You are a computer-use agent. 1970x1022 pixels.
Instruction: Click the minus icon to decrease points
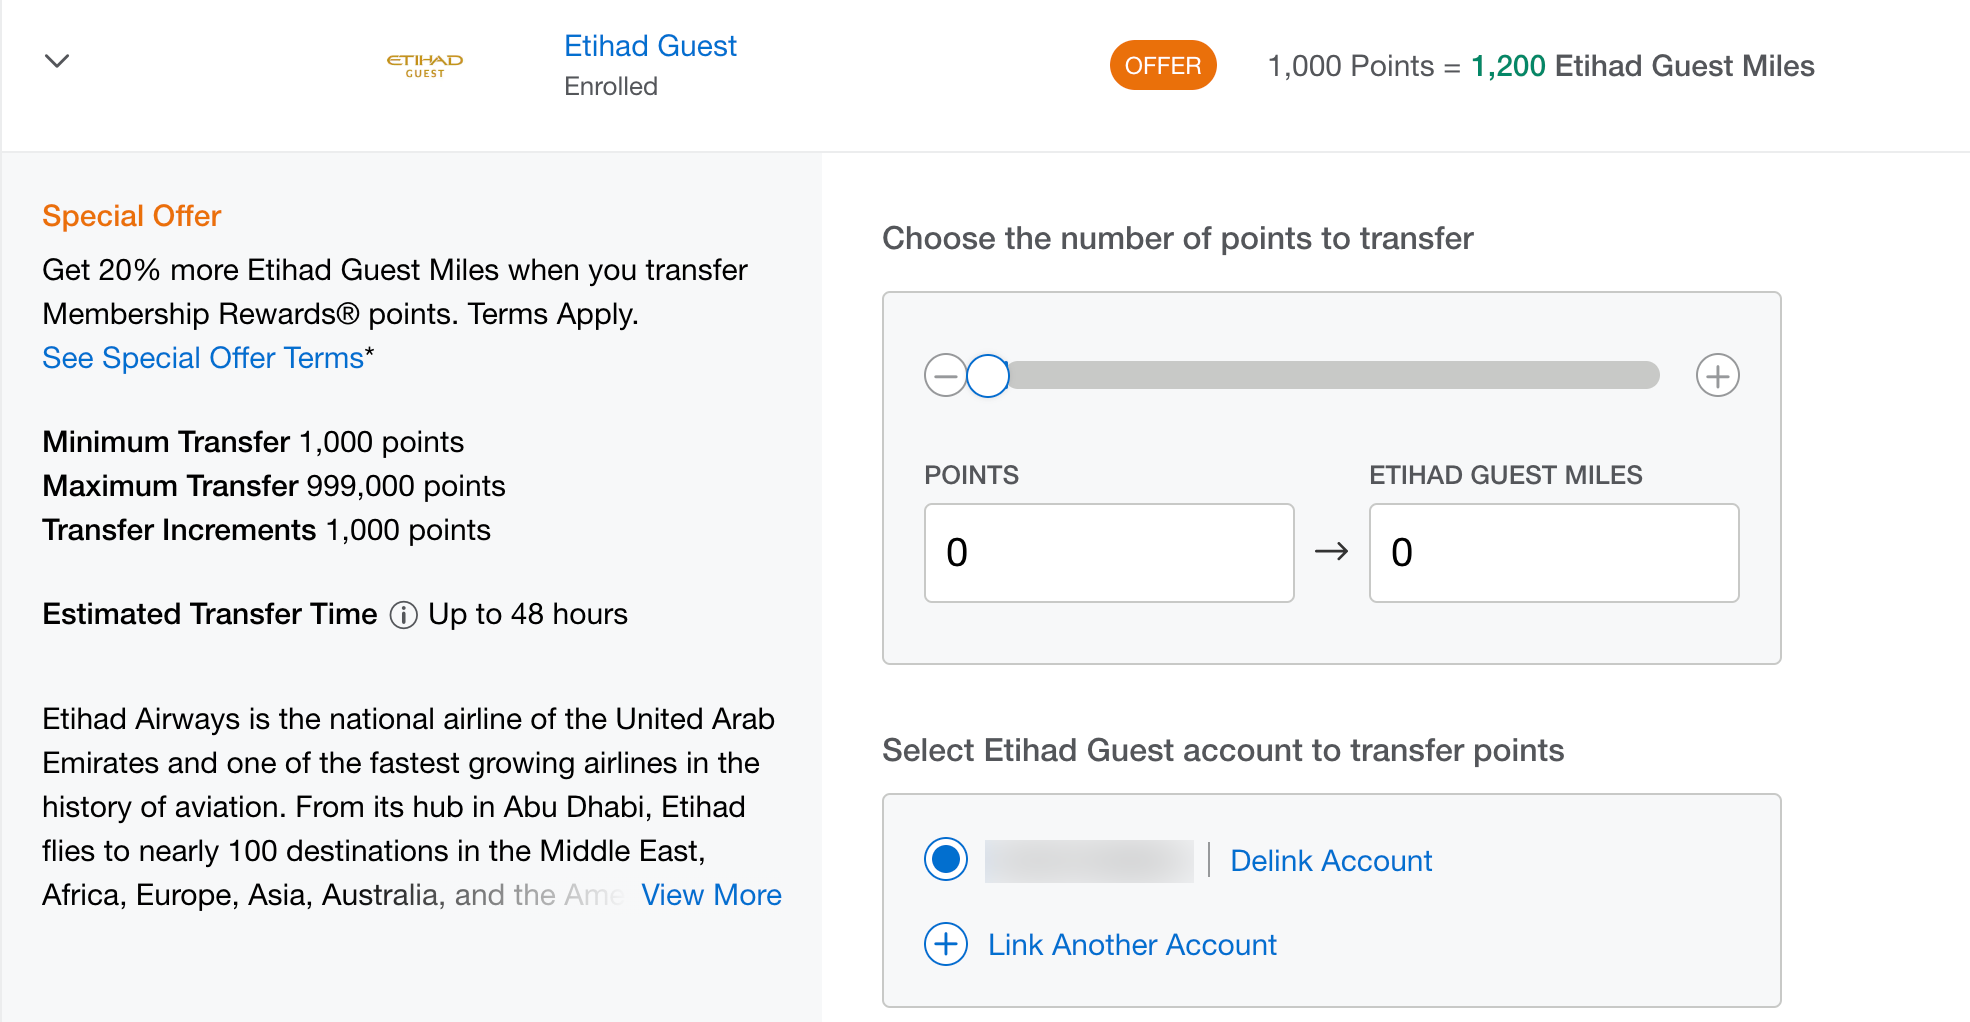[944, 375]
